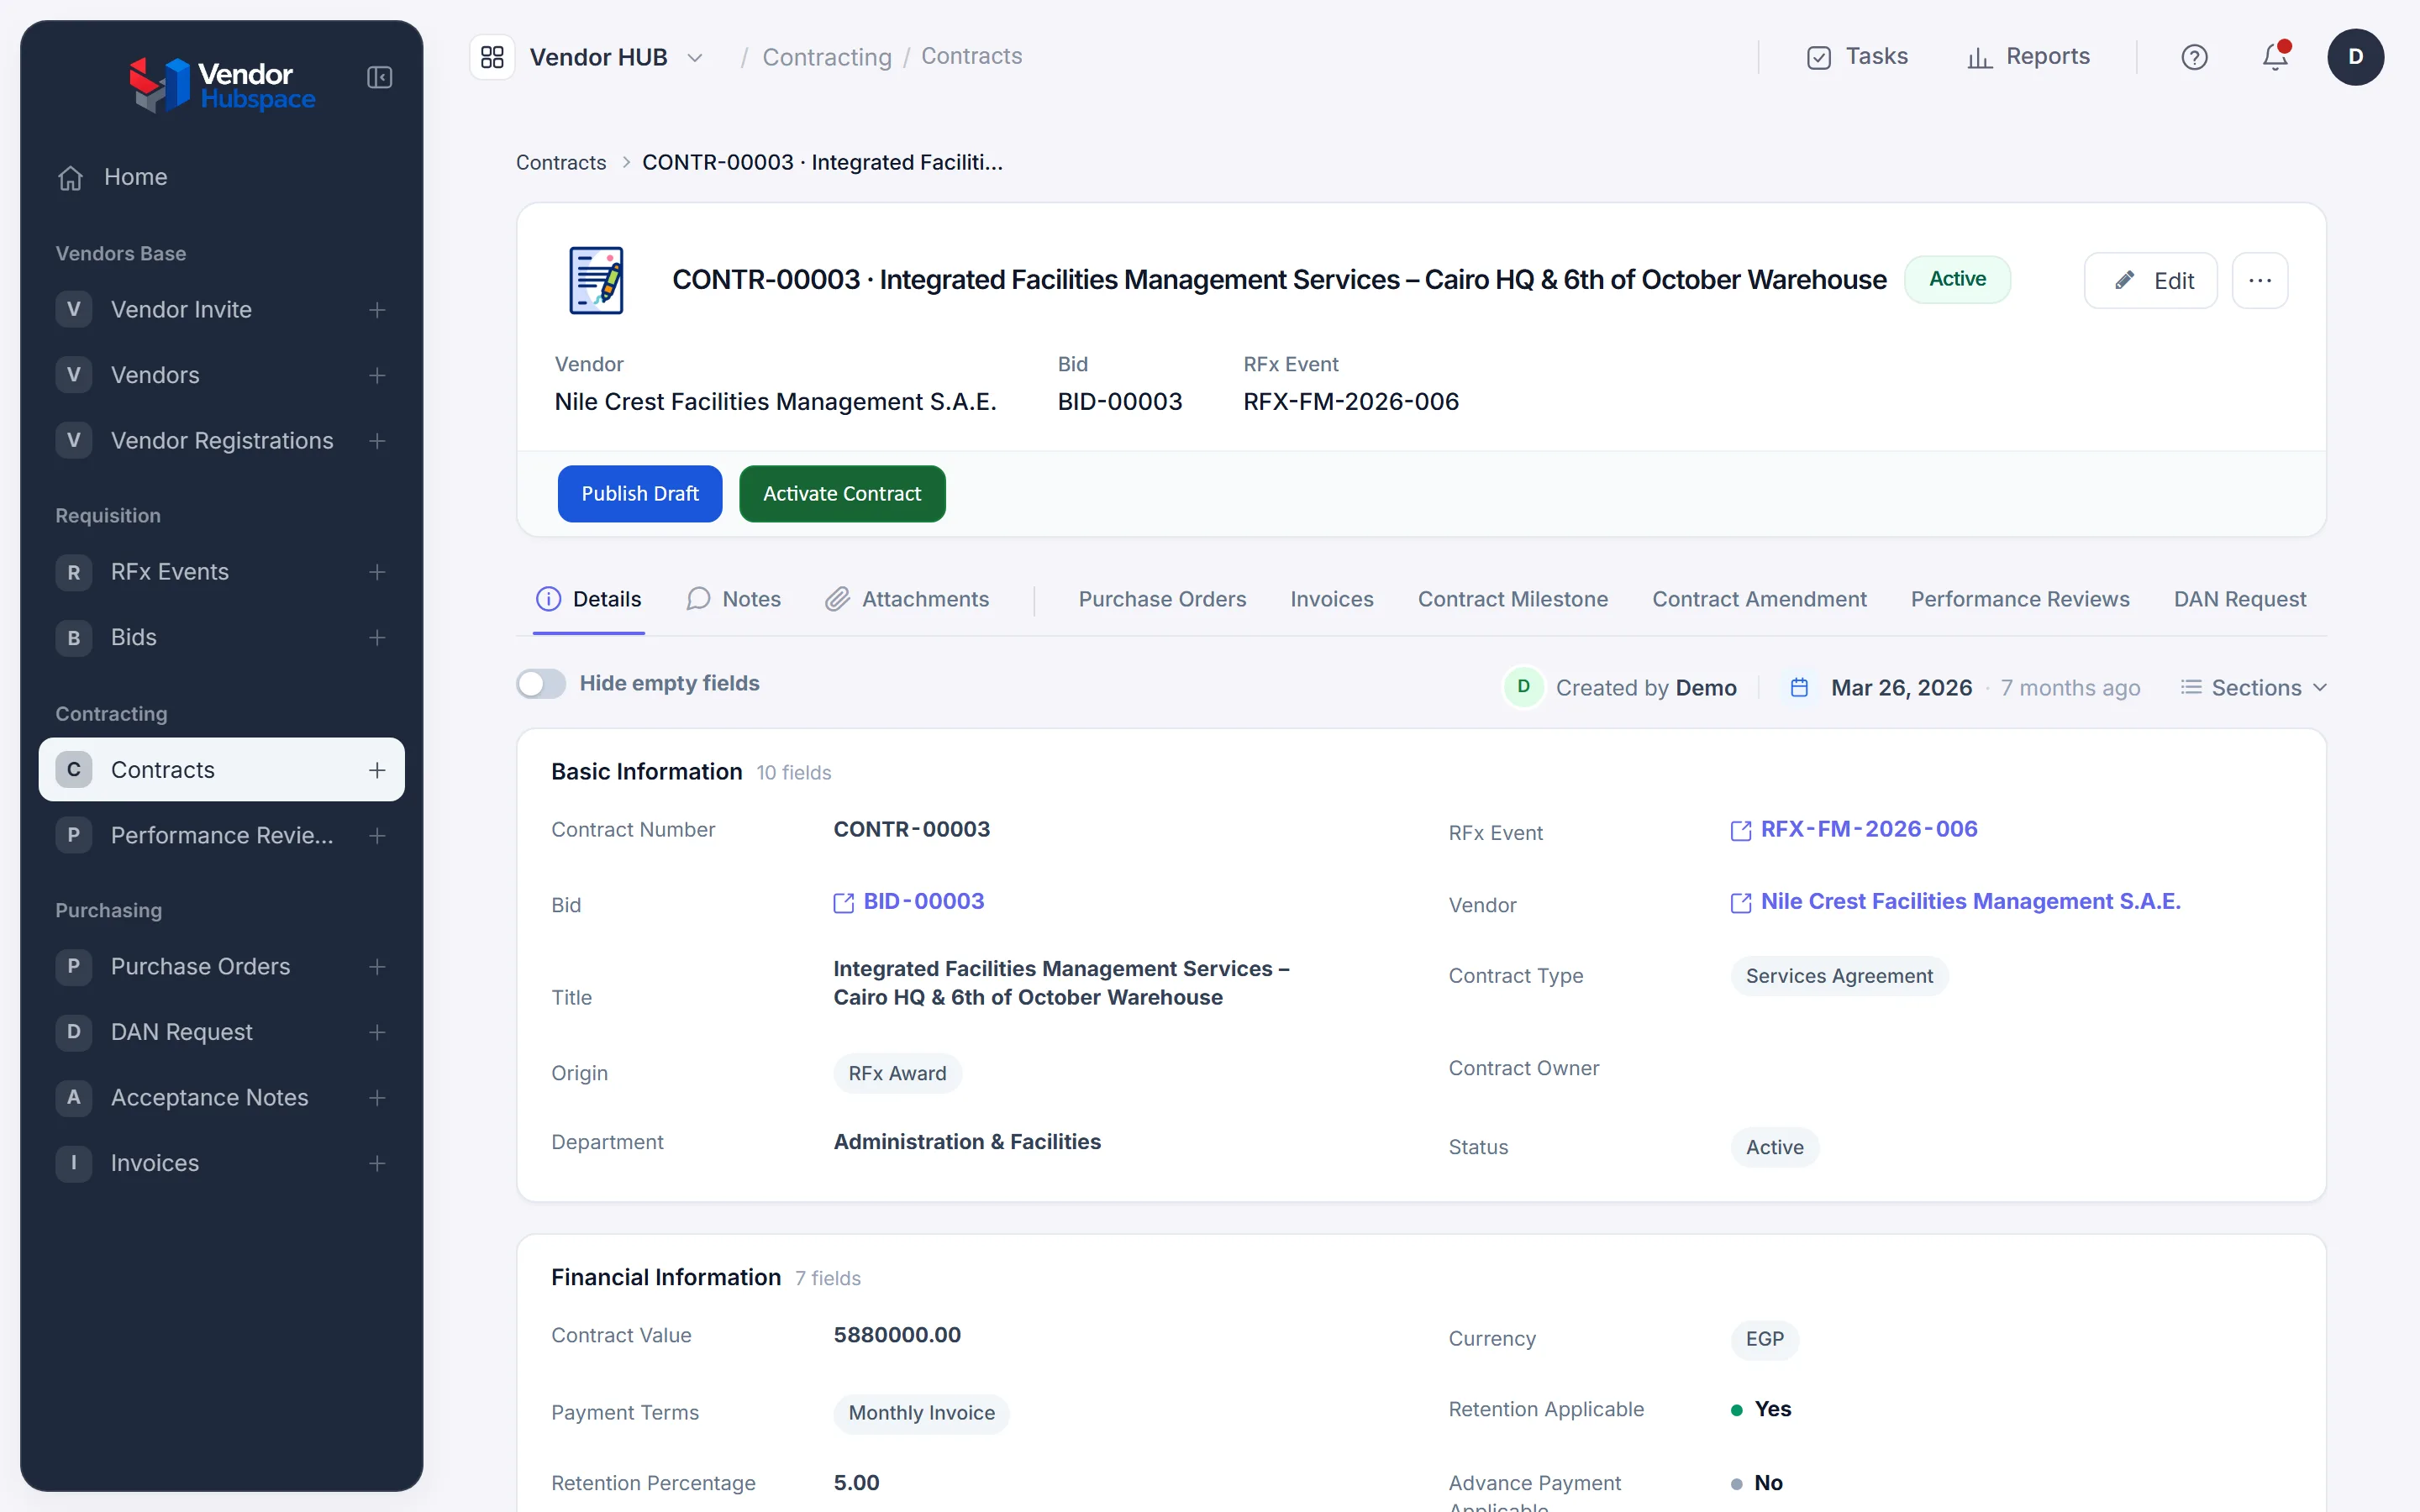Viewport: 2420px width, 1512px height.
Task: Add new Vendor Invite plus icon
Action: pyautogui.click(x=377, y=310)
